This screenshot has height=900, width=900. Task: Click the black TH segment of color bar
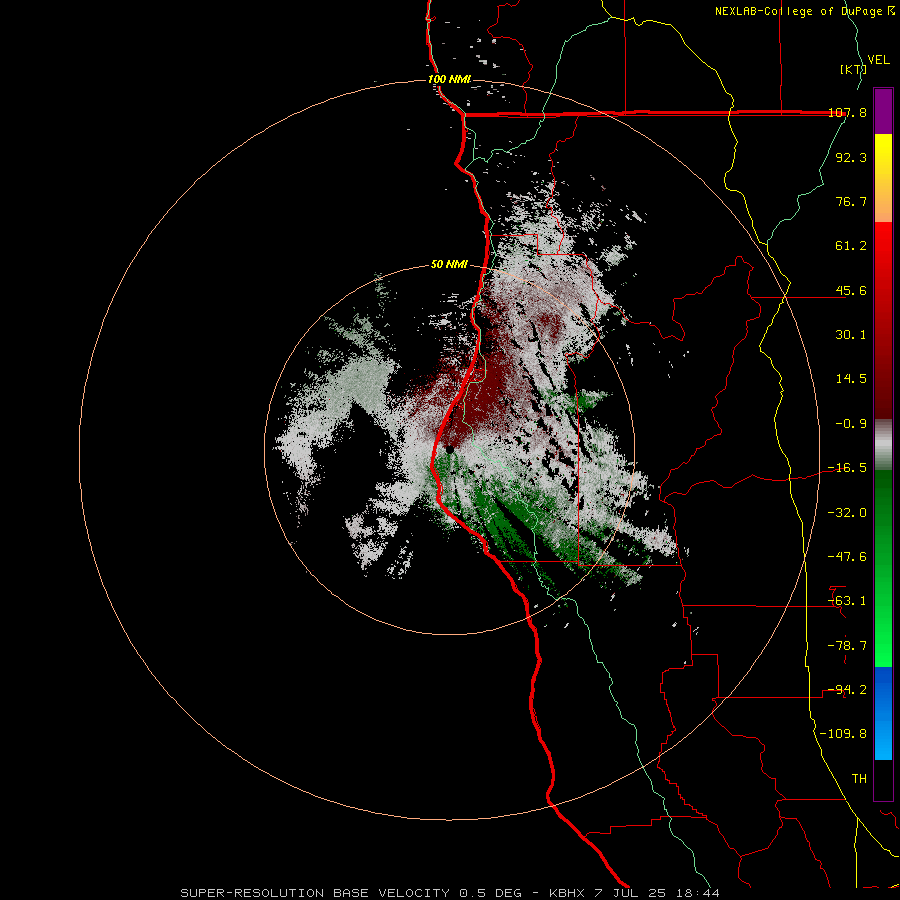click(883, 780)
